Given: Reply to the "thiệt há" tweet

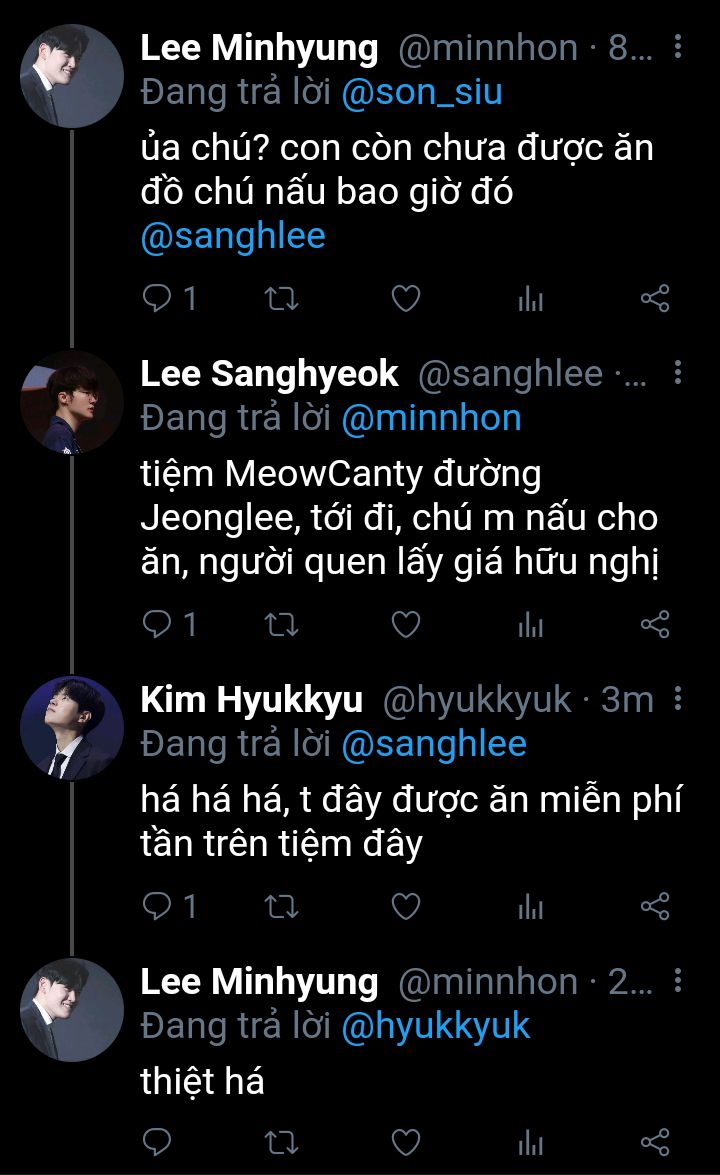Looking at the screenshot, I should (x=160, y=1141).
